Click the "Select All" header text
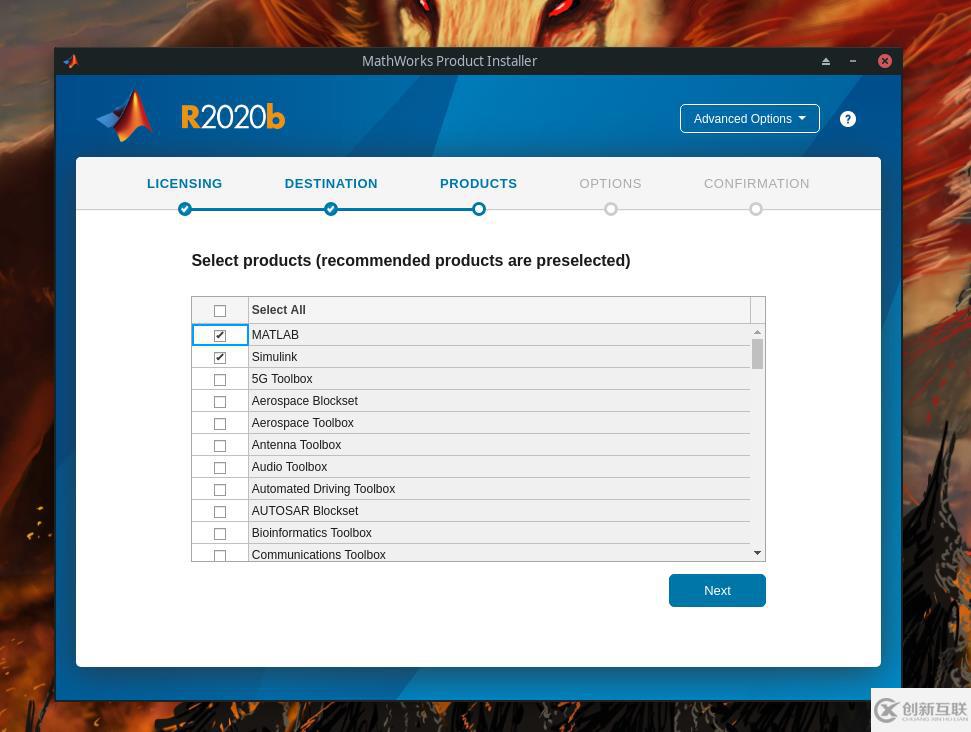Screen dimensions: 971x732 click(278, 310)
